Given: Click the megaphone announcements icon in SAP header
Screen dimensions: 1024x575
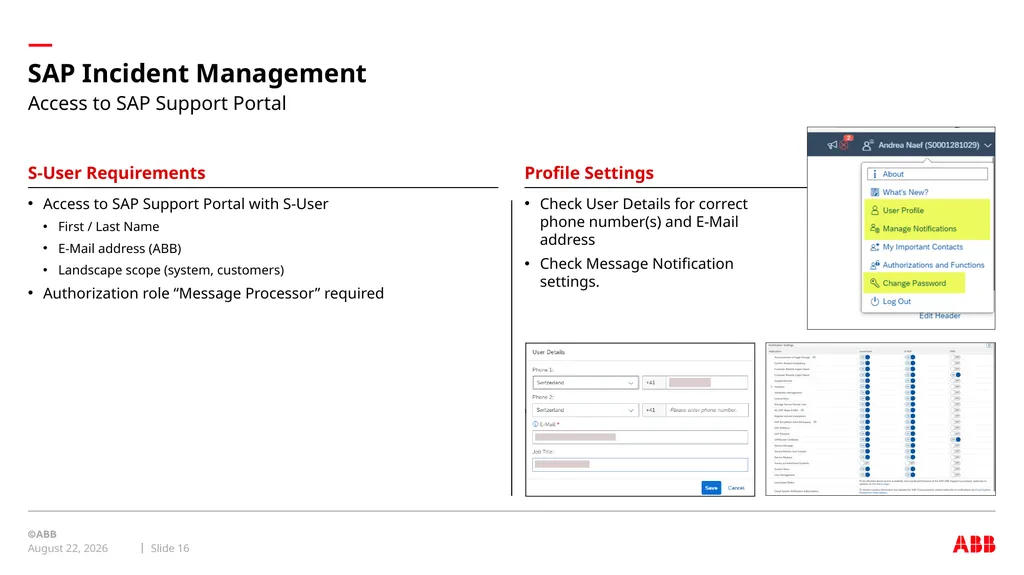Looking at the screenshot, I should [x=832, y=145].
